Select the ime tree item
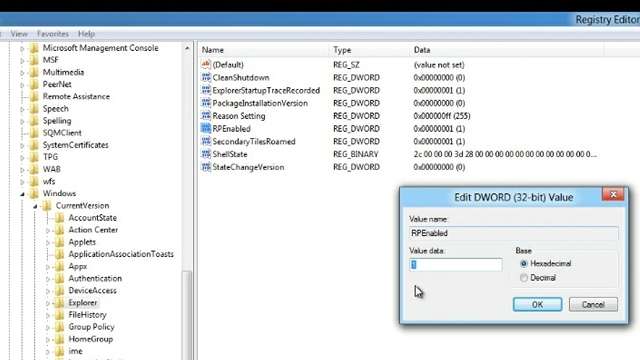 pyautogui.click(x=76, y=351)
